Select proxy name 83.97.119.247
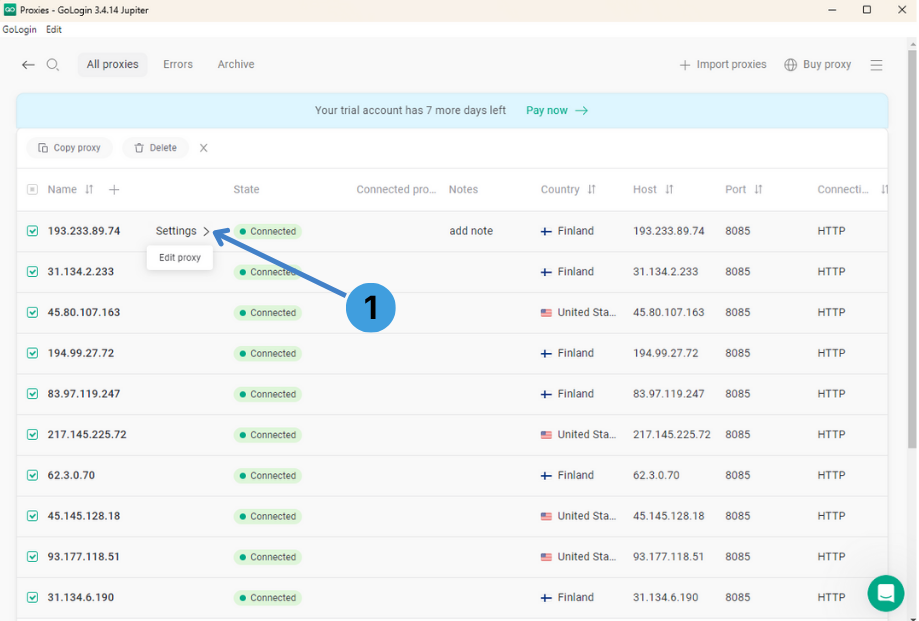Screen dimensions: 919x621 pos(84,394)
